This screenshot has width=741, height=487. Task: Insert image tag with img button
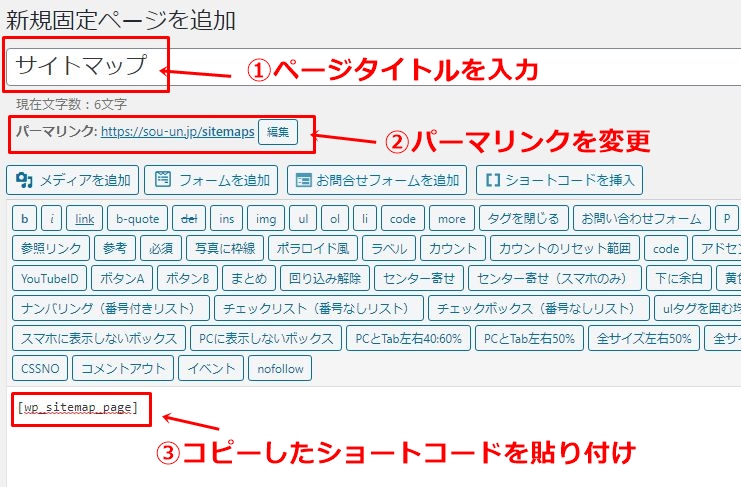point(266,218)
